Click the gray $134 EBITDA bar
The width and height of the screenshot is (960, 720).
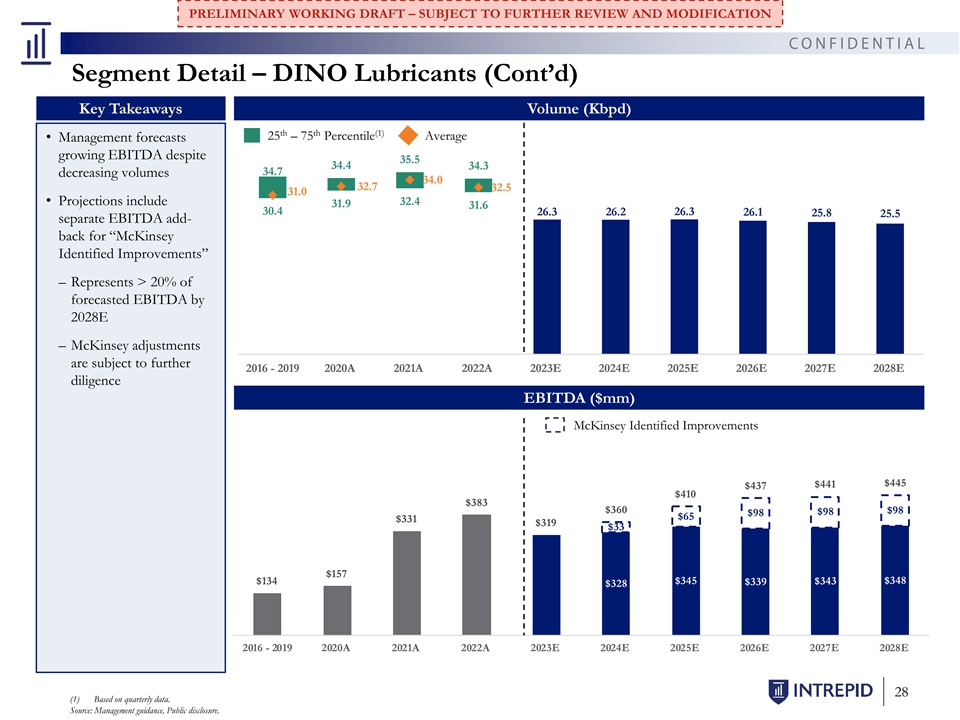point(267,614)
